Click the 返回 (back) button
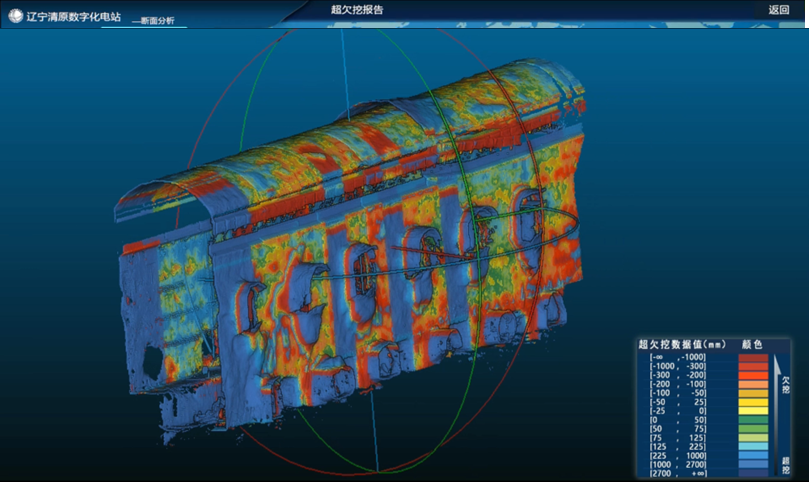The height and width of the screenshot is (482, 809). point(778,9)
